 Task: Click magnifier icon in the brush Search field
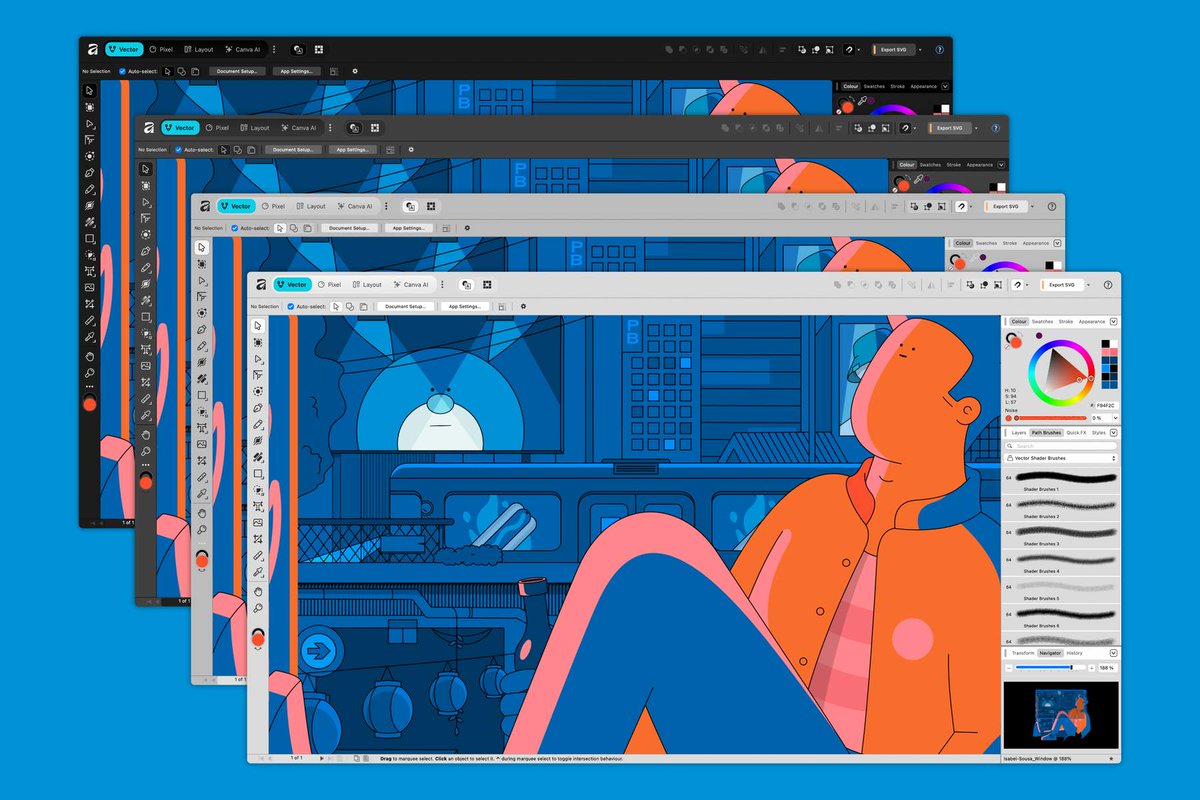(x=1009, y=446)
